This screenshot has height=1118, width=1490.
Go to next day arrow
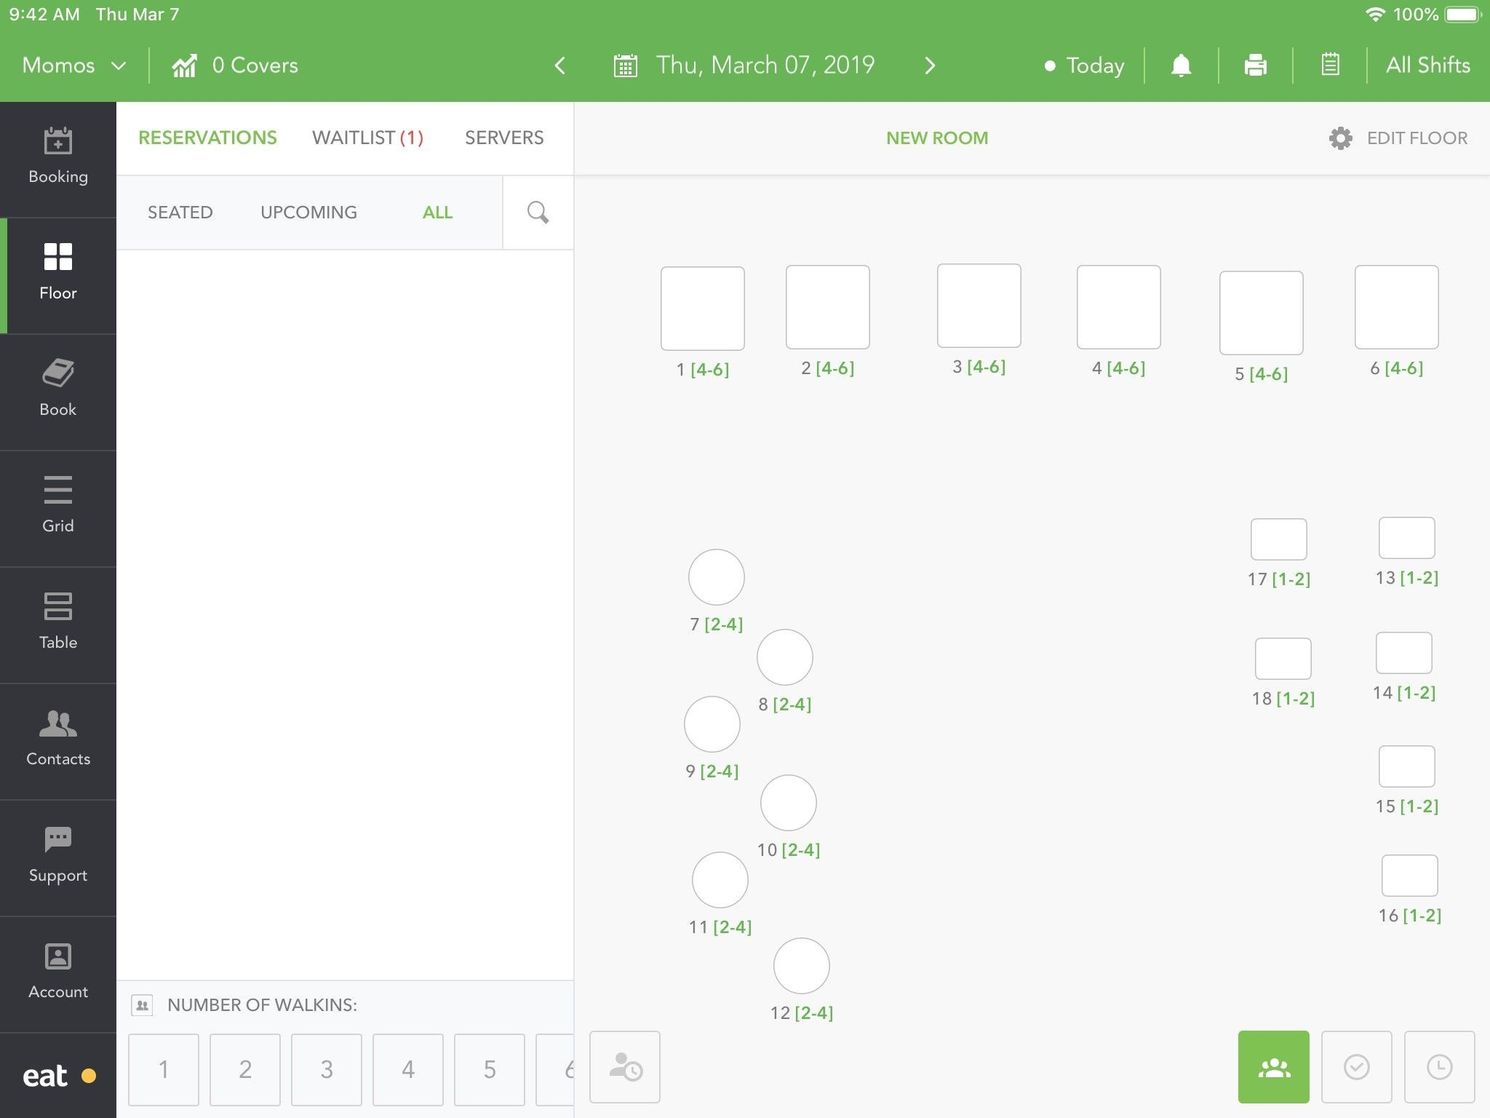pos(930,66)
